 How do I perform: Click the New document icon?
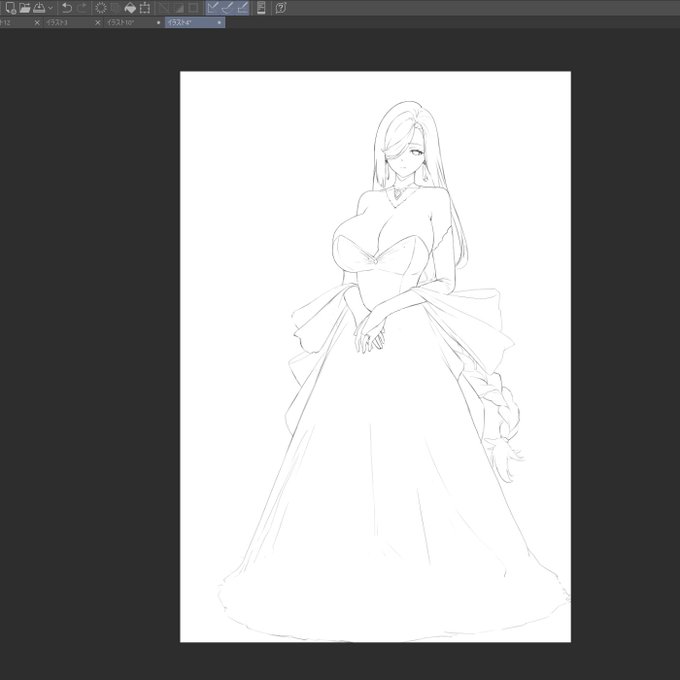pyautogui.click(x=10, y=7)
